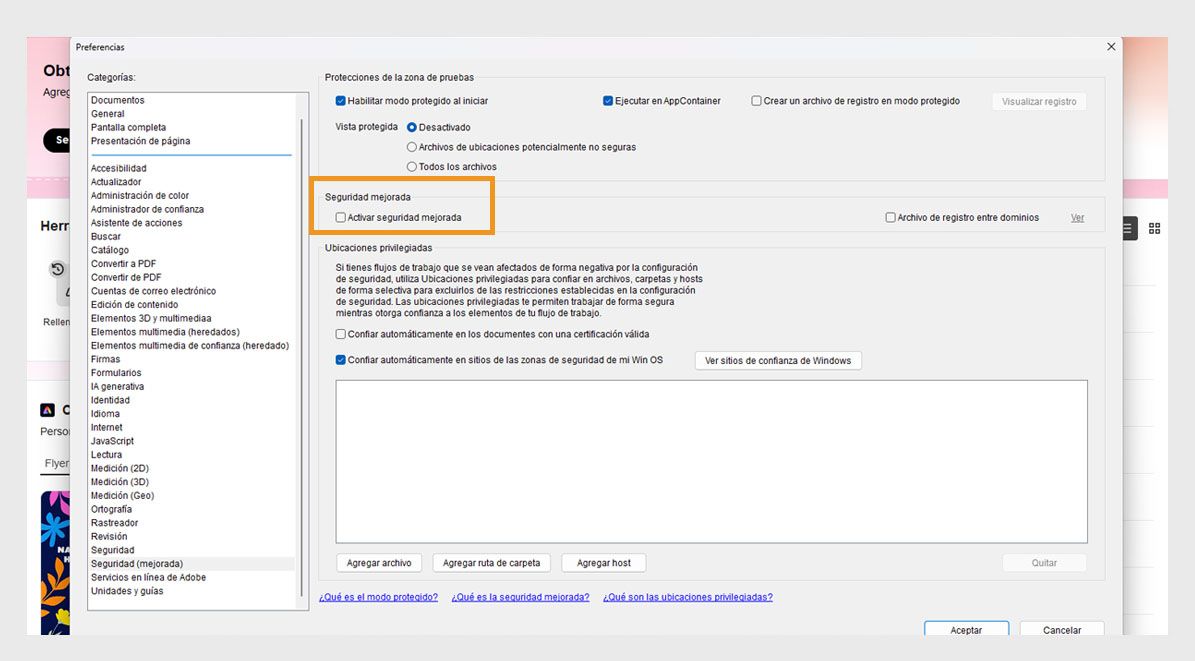Viewport: 1195px width, 661px height.
Task: Enable Confiar automáticamente en documentos con certificación válida
Action: [341, 334]
